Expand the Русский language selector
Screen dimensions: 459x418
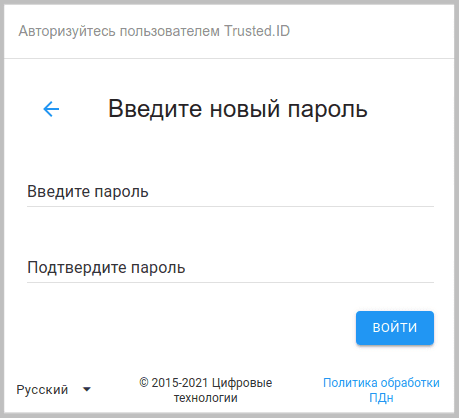pos(54,389)
